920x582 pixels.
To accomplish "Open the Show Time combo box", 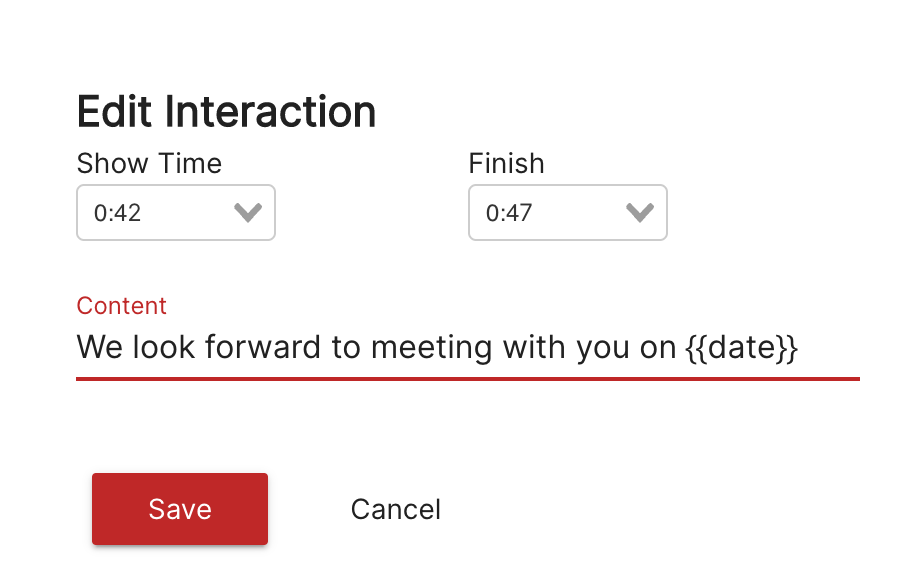I will 176,212.
